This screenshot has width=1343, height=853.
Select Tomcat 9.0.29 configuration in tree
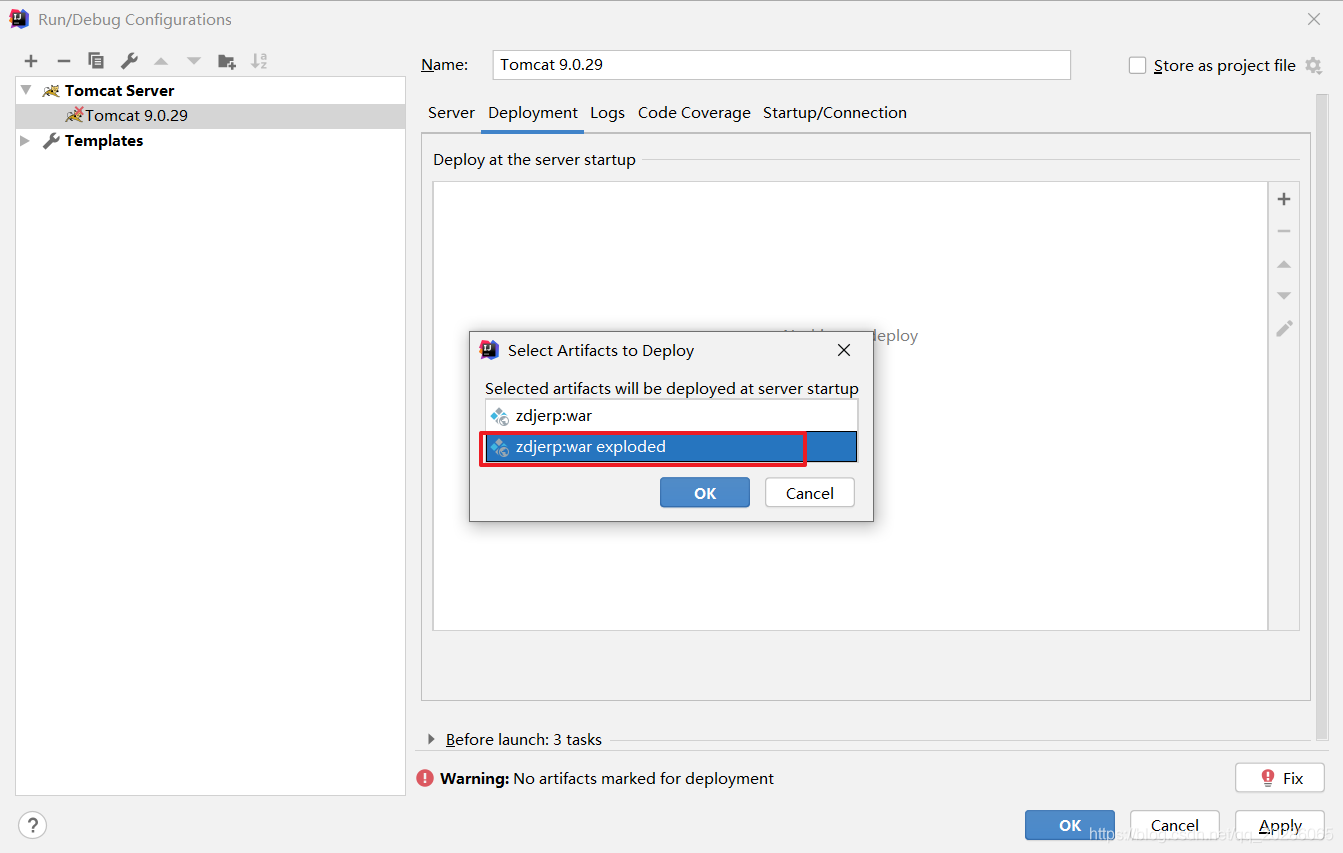tap(210, 116)
